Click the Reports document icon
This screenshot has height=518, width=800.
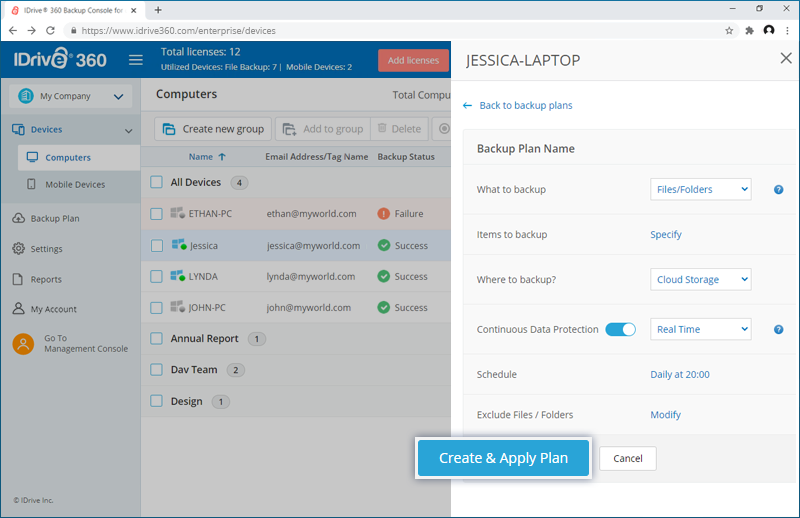pos(18,279)
